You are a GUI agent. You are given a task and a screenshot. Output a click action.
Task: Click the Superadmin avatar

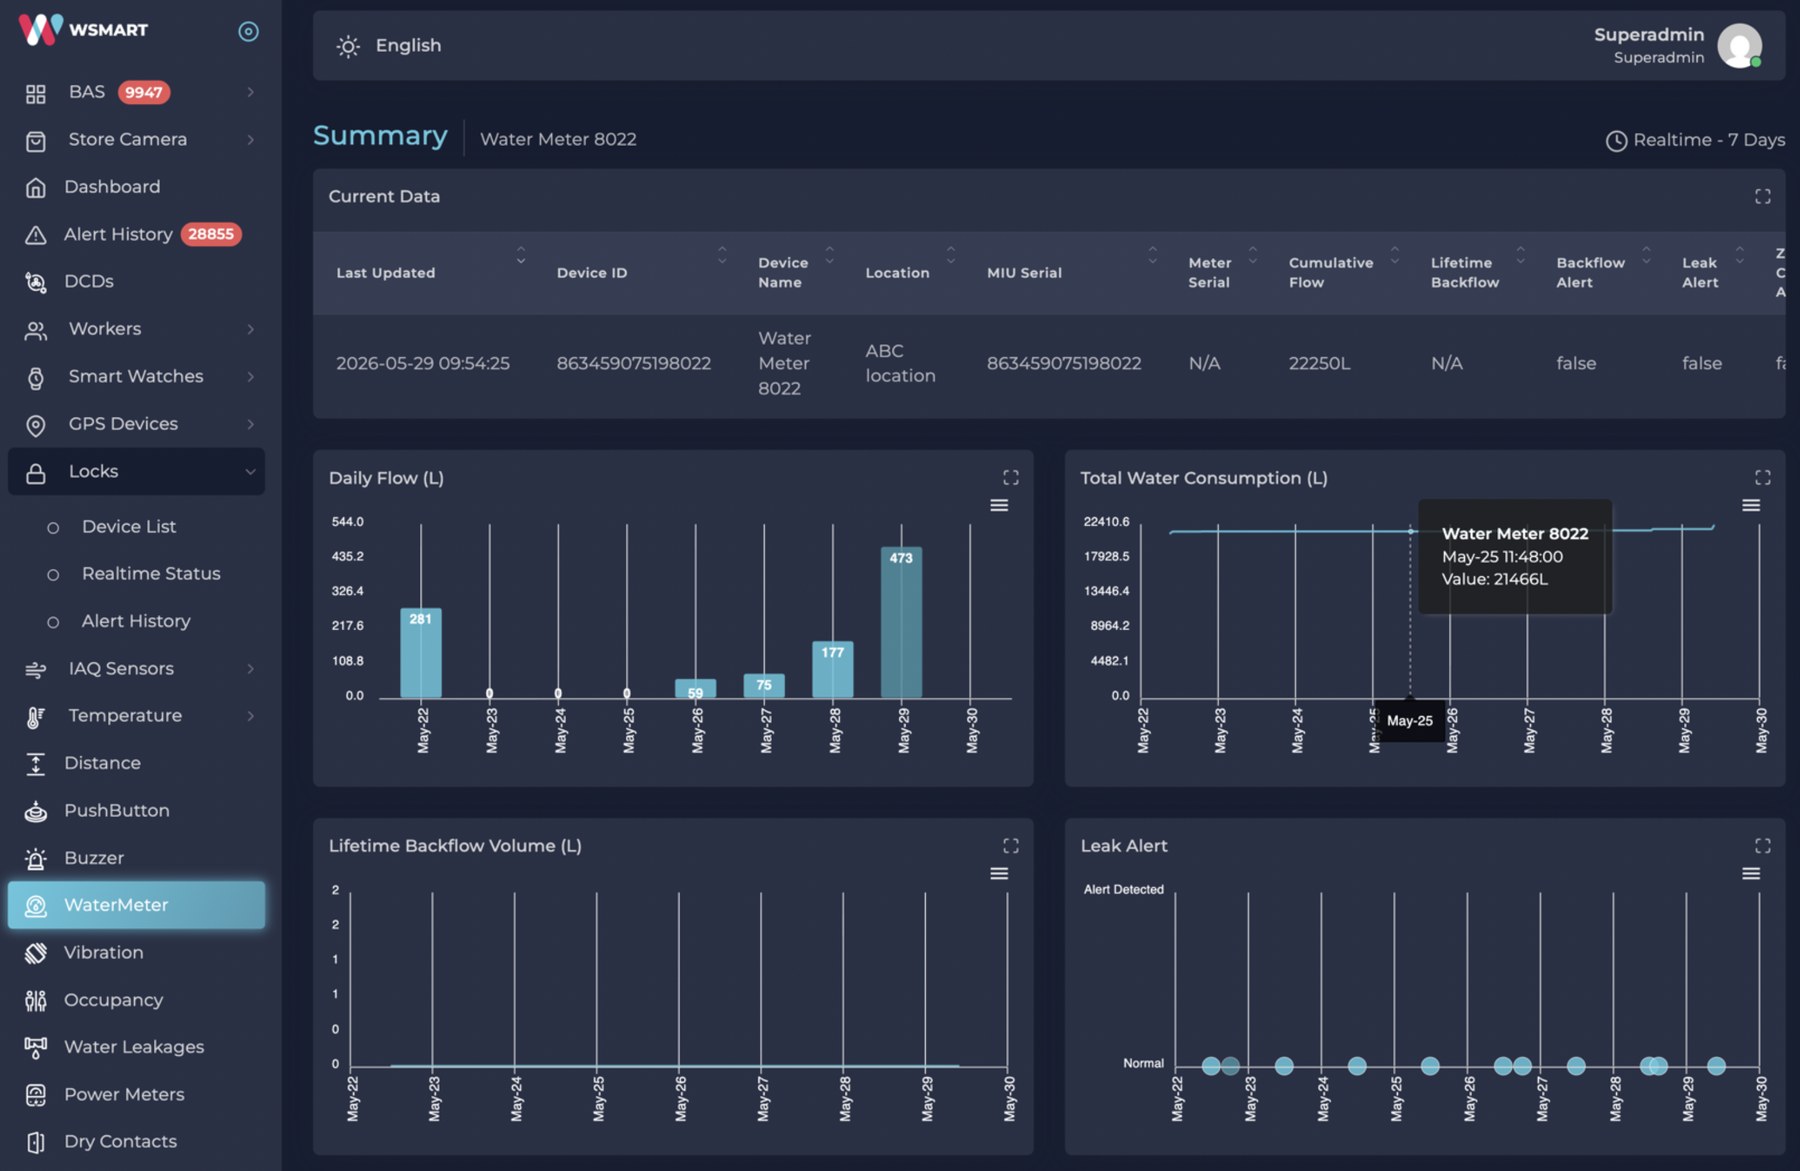[1739, 46]
